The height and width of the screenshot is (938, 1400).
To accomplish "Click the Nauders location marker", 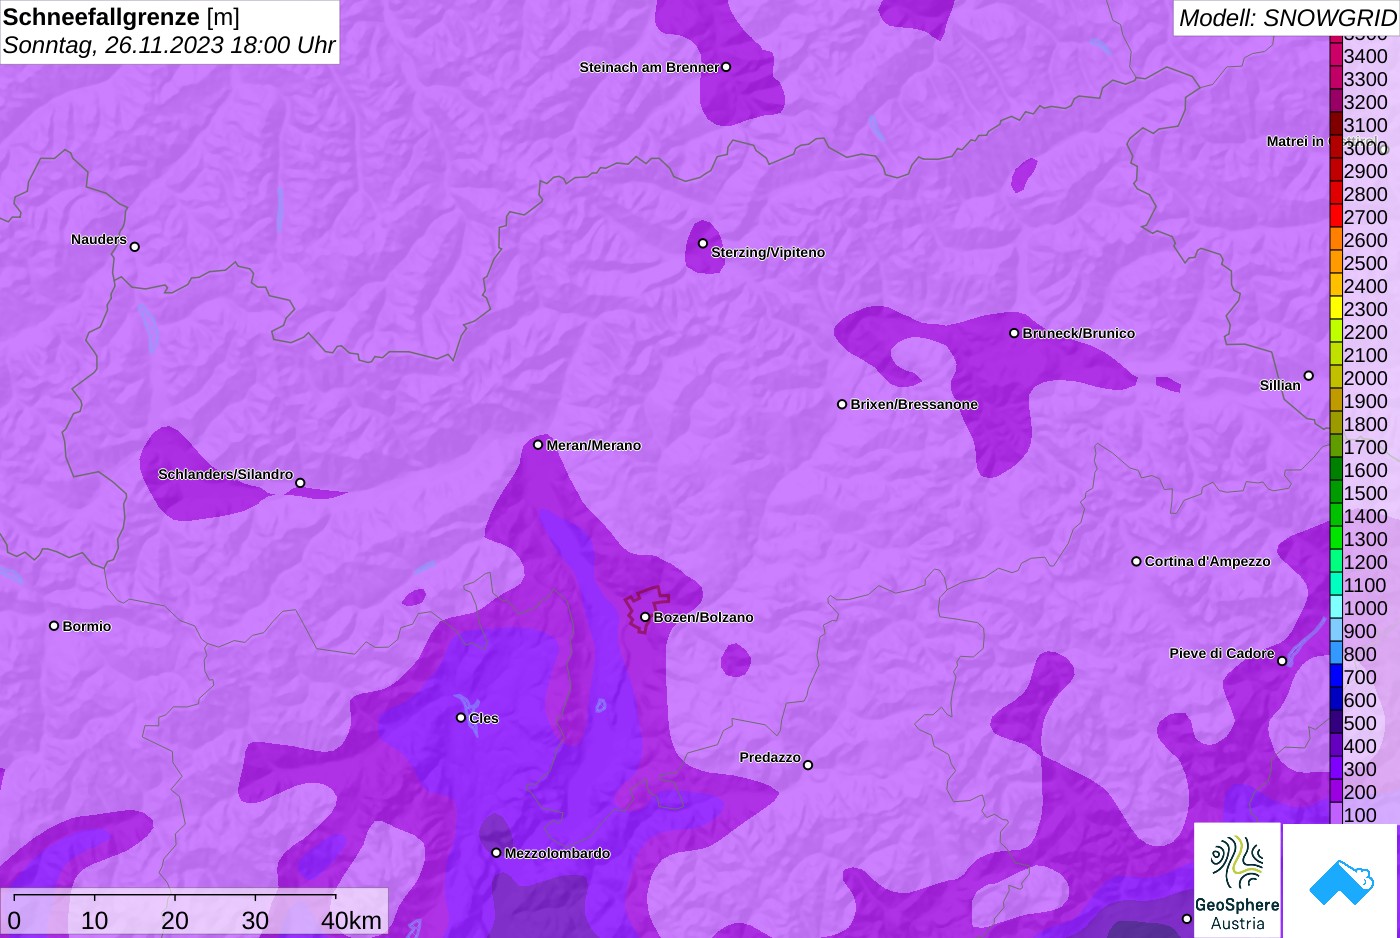I will (x=135, y=247).
